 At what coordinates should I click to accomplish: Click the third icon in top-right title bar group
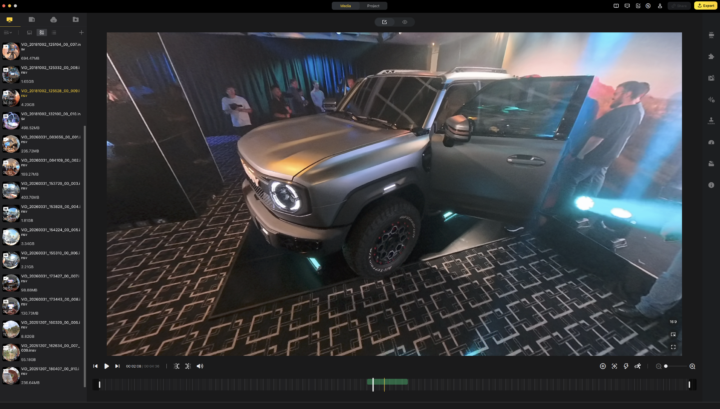click(638, 6)
